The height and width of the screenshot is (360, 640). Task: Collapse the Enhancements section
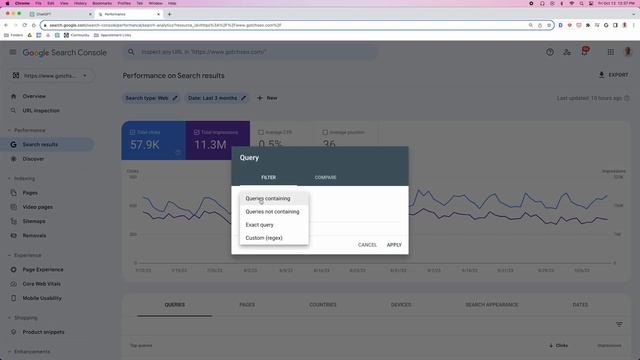coord(29,351)
